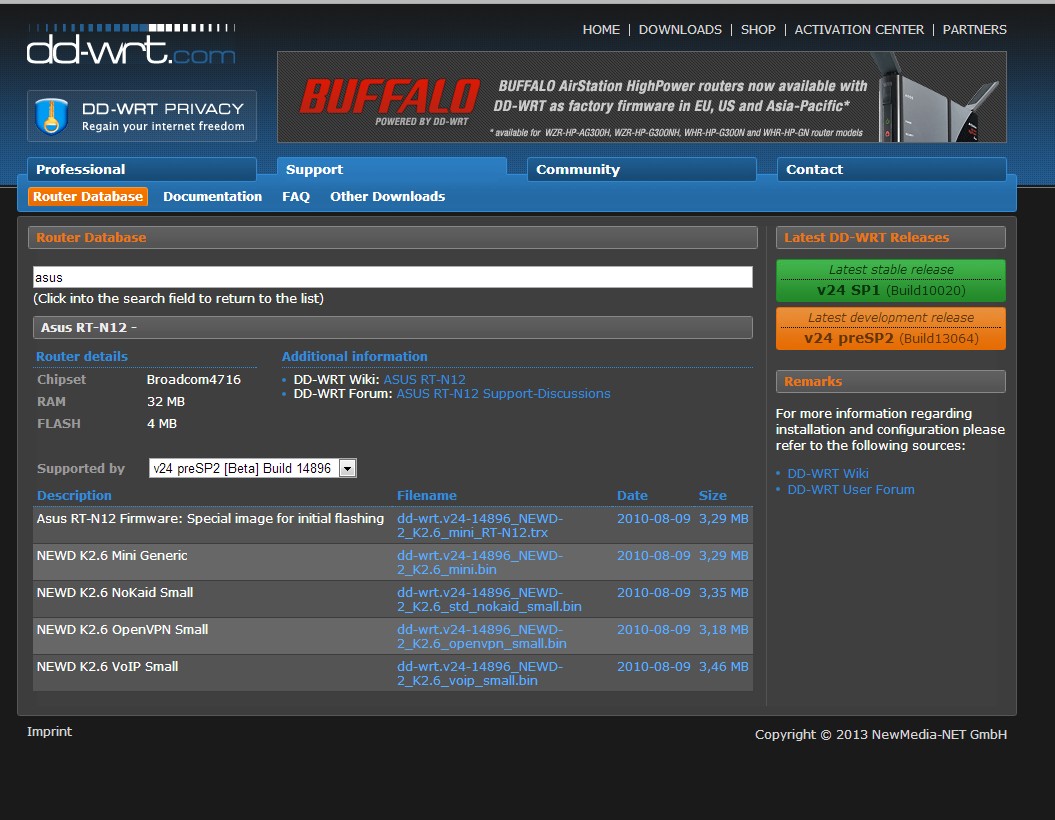Click the Date column header

click(632, 496)
